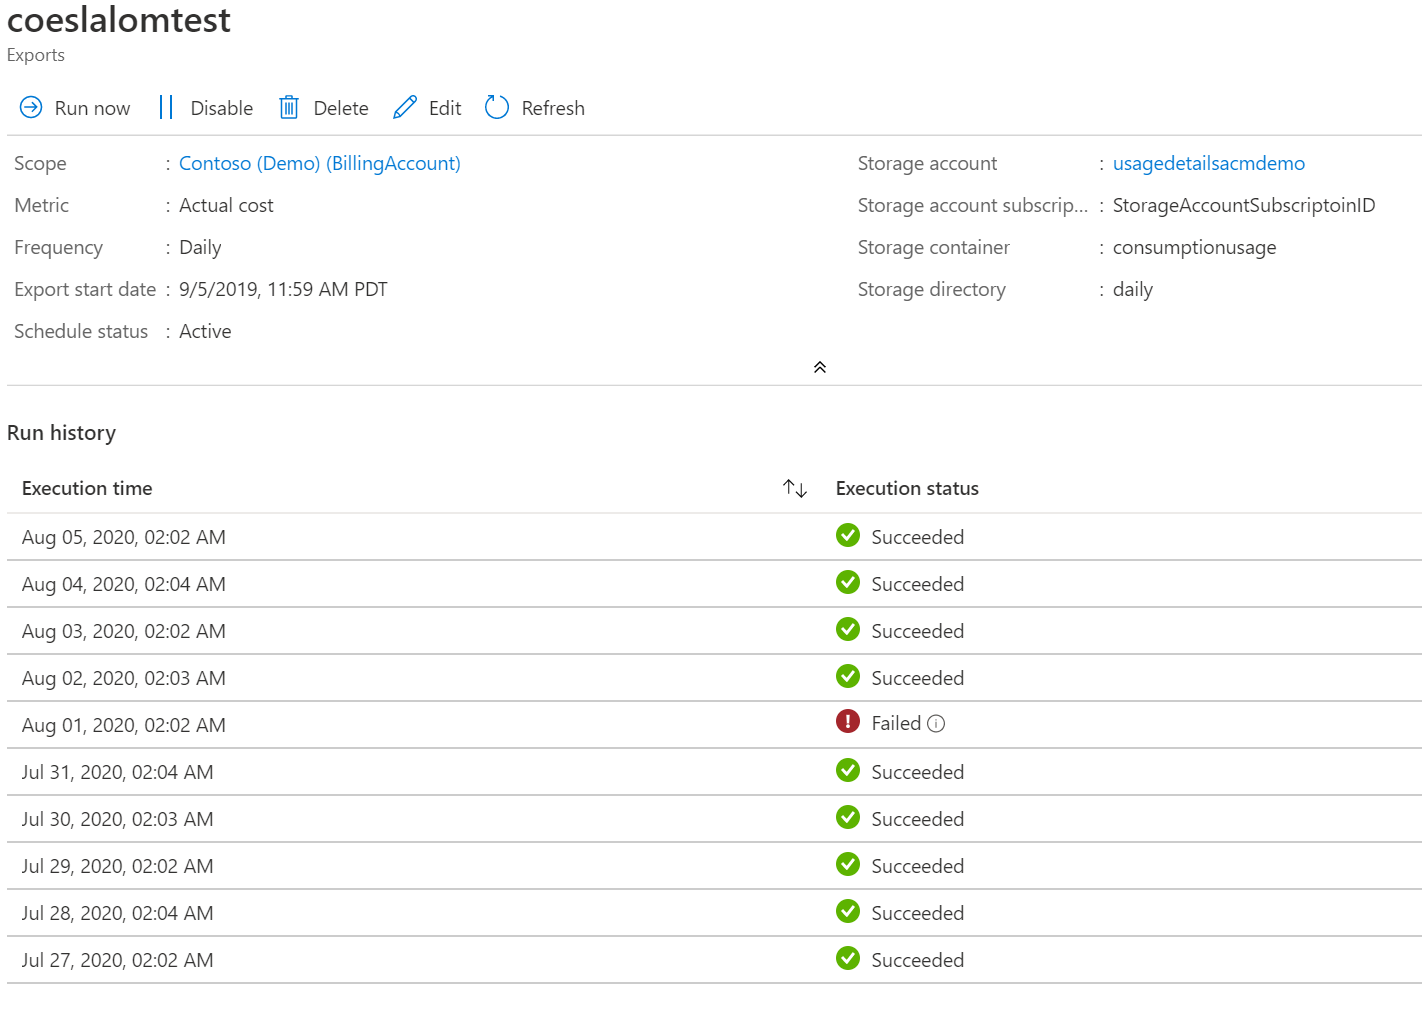
Task: Click the green Succeeded check icon for Aug 05
Action: 847,536
